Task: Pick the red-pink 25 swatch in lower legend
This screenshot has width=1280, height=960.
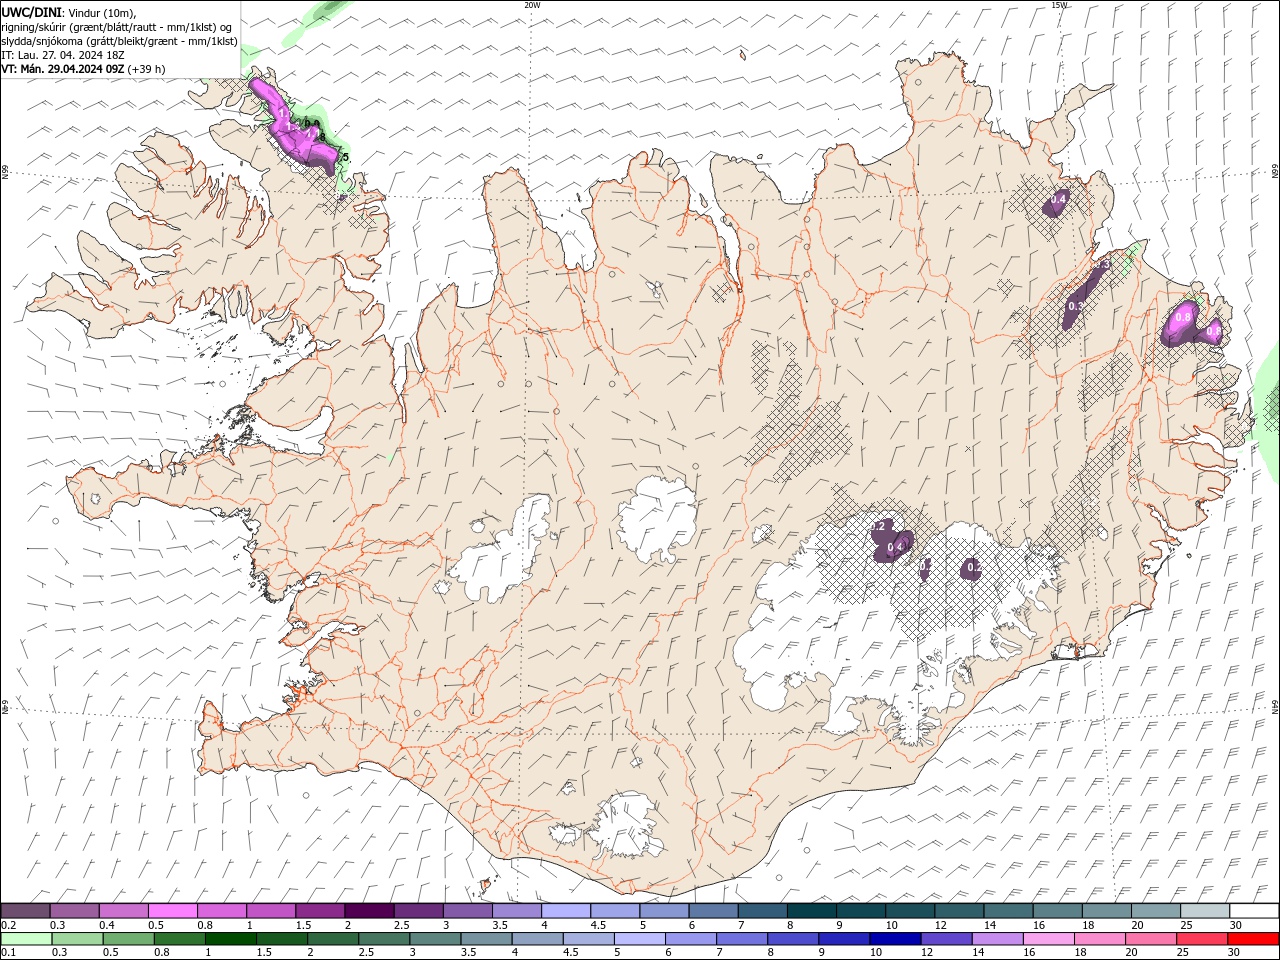Action: click(1202, 939)
